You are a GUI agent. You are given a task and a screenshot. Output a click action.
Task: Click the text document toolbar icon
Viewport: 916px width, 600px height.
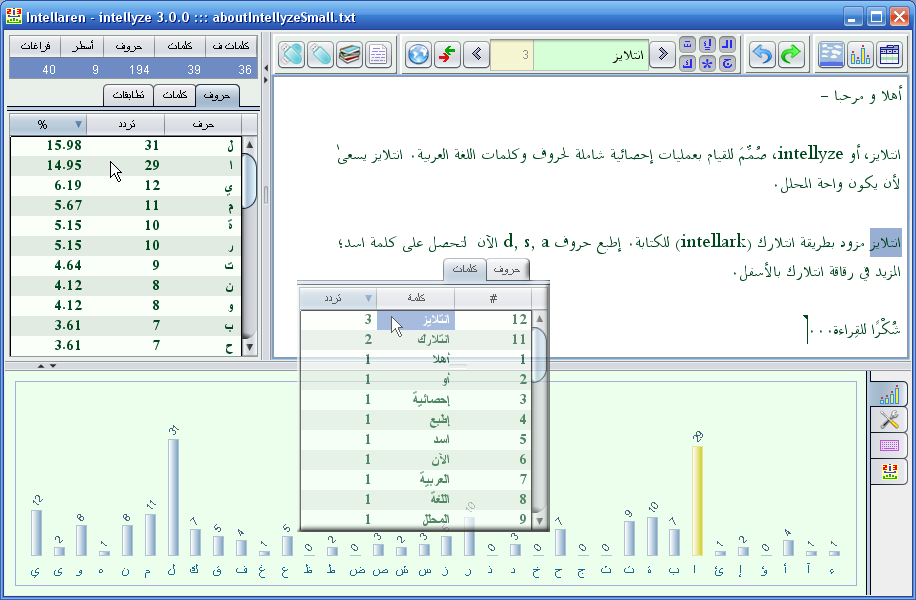pyautogui.click(x=379, y=55)
